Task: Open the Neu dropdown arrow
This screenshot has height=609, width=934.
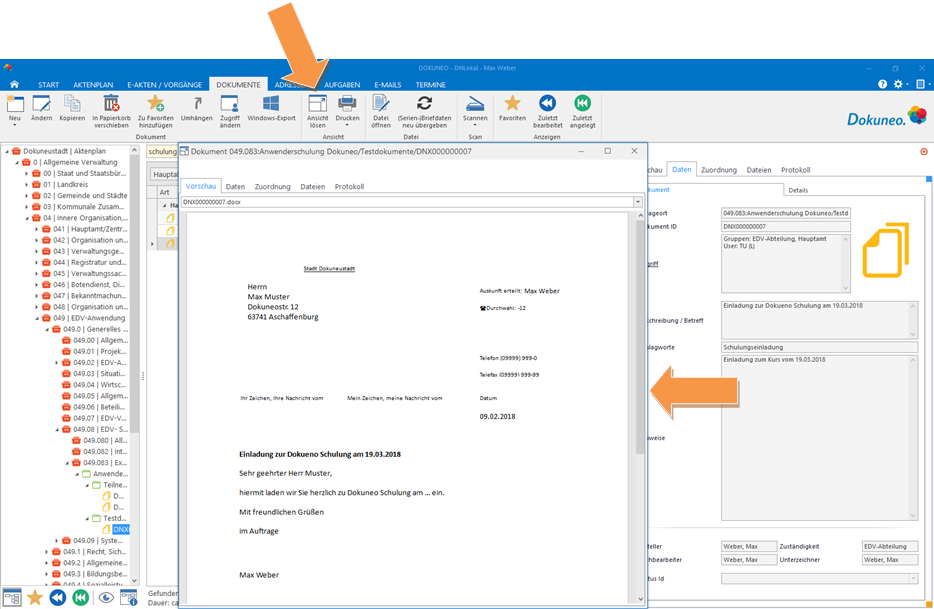Action: click(x=15, y=125)
